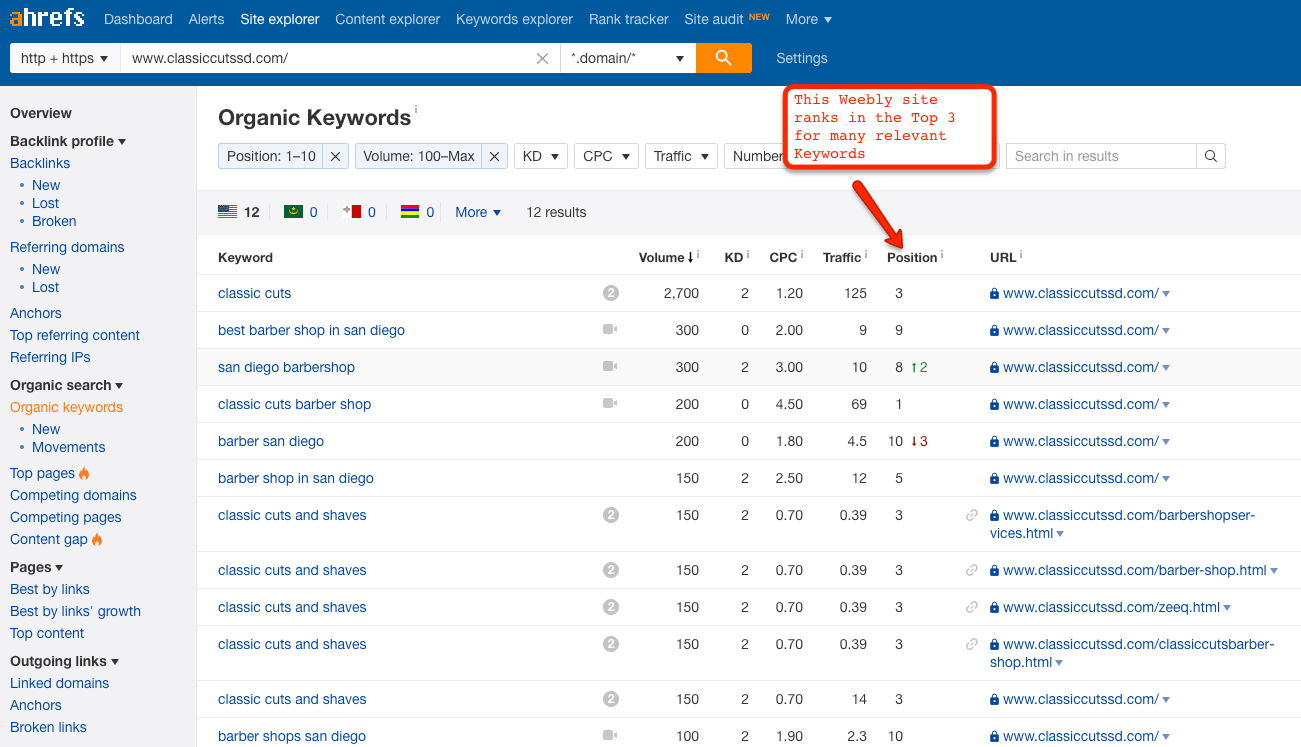This screenshot has height=747, width=1301.
Task: Open Competing domains in sidebar
Action: [x=73, y=495]
